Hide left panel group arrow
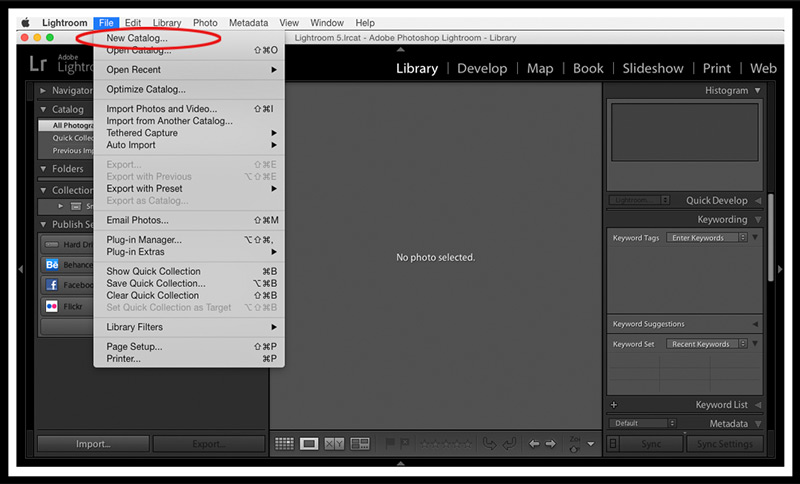 click(x=20, y=269)
